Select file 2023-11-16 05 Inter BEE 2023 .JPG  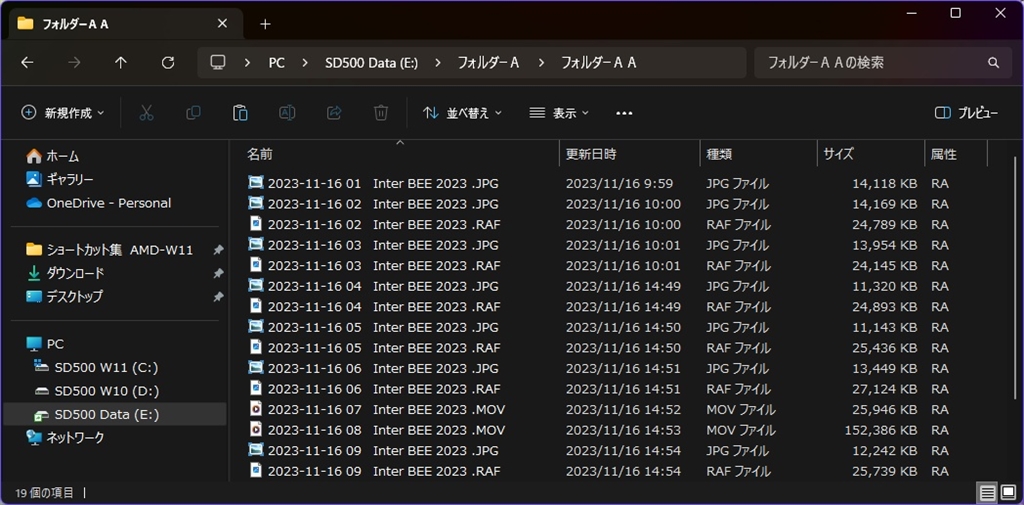[383, 327]
